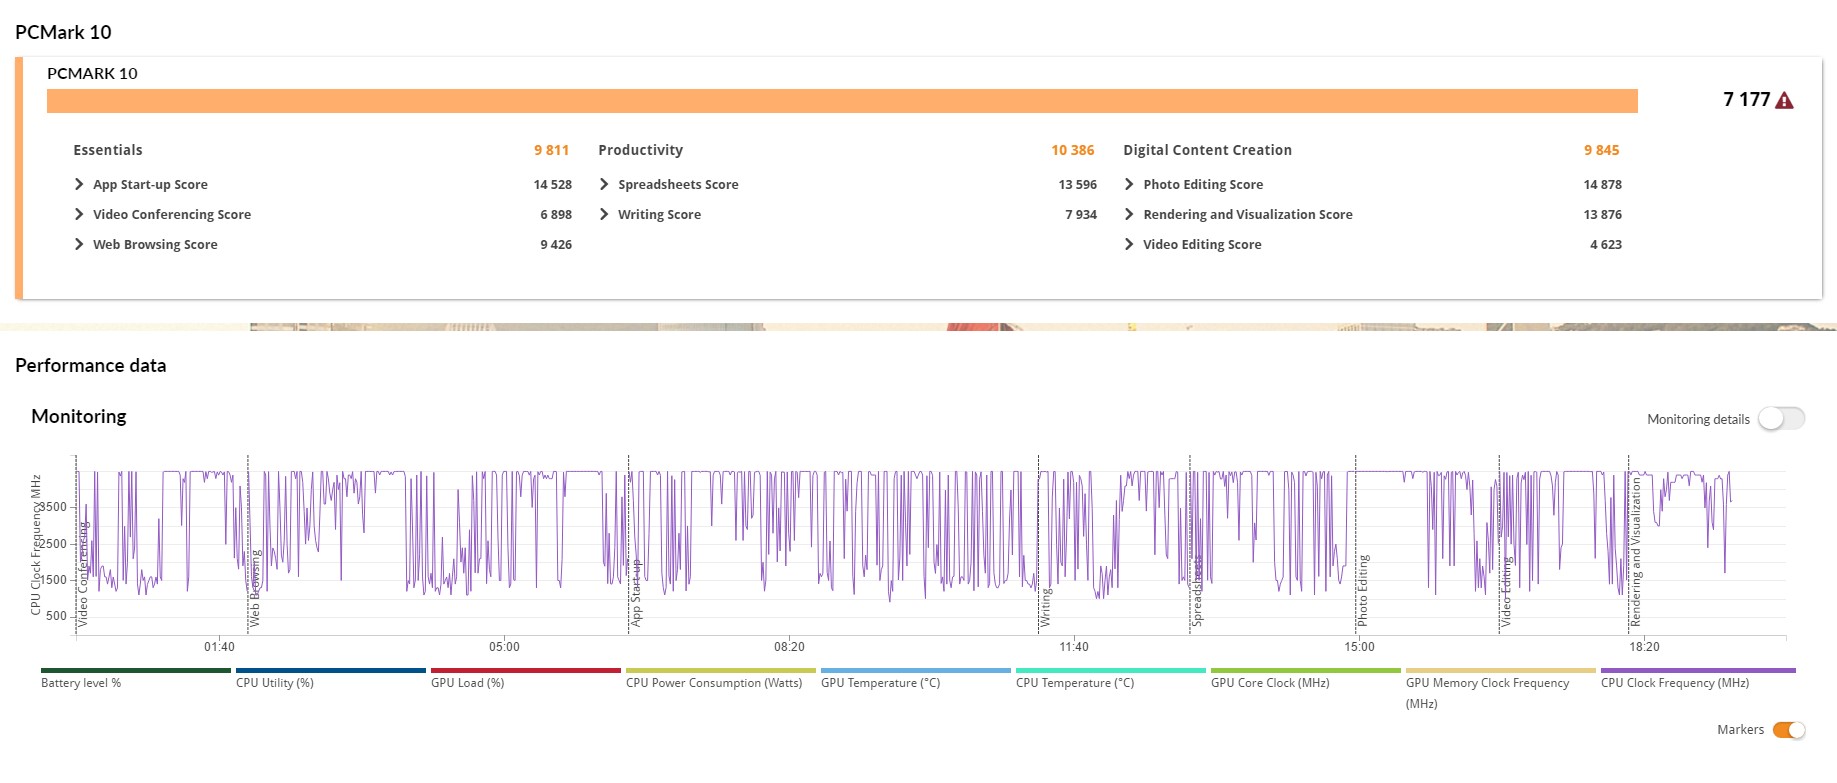The height and width of the screenshot is (783, 1837).
Task: Click the Productivity score 10 386
Action: click(x=1073, y=150)
